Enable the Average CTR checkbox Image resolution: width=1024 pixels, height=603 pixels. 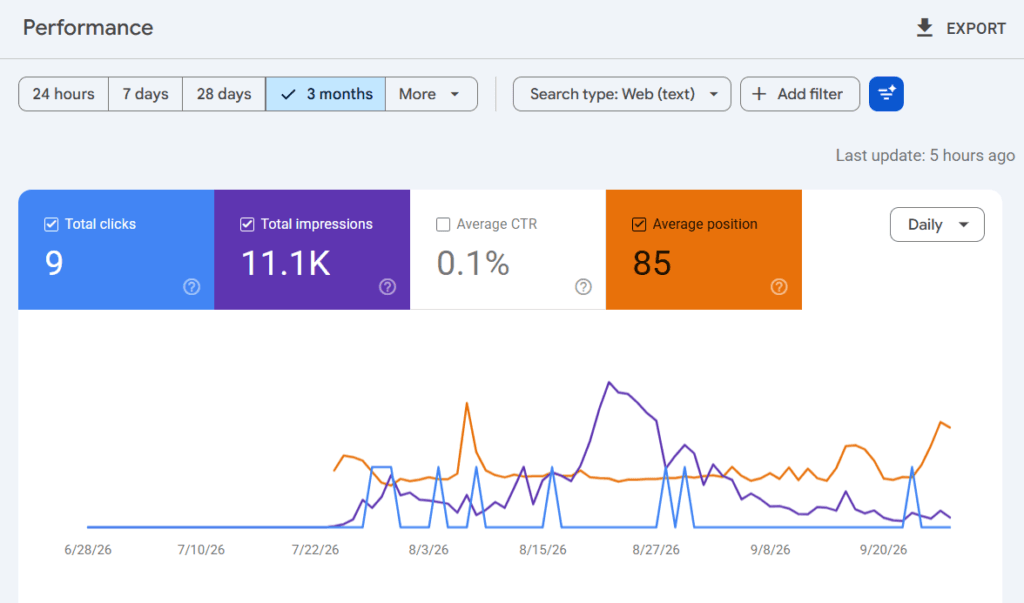pos(443,225)
